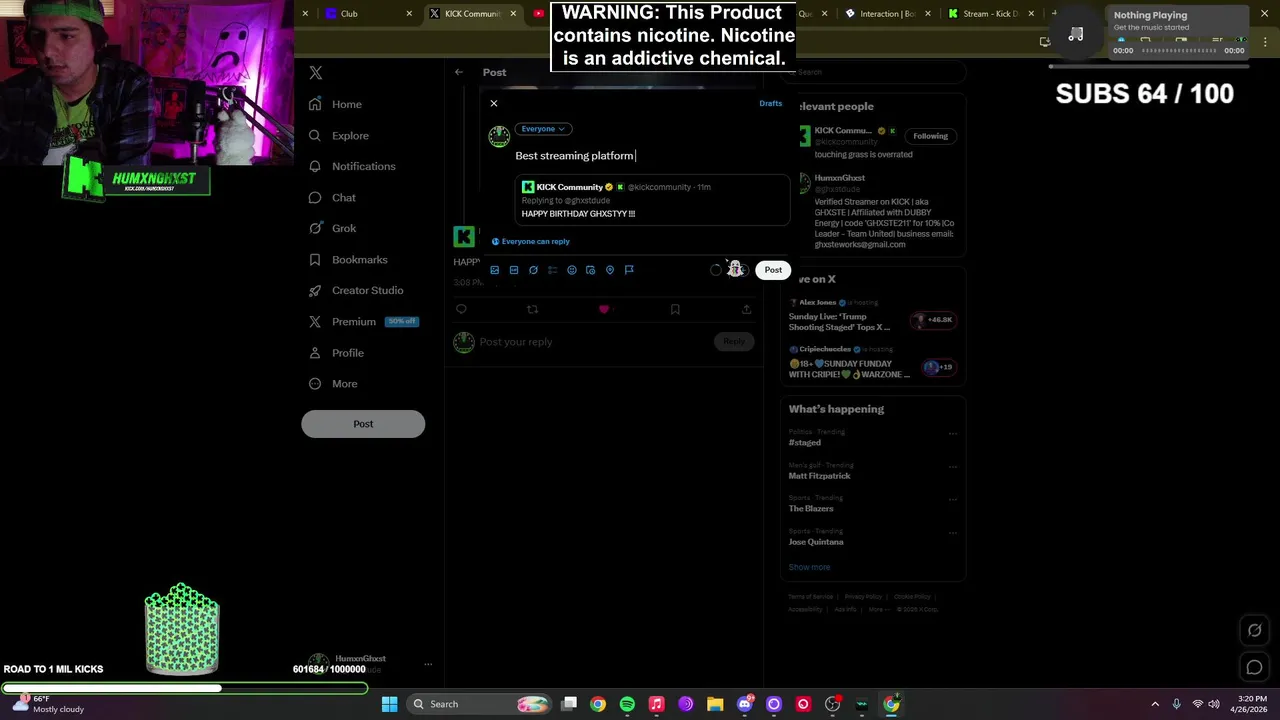
Task: Repost the KICK Community post
Action: point(533,310)
